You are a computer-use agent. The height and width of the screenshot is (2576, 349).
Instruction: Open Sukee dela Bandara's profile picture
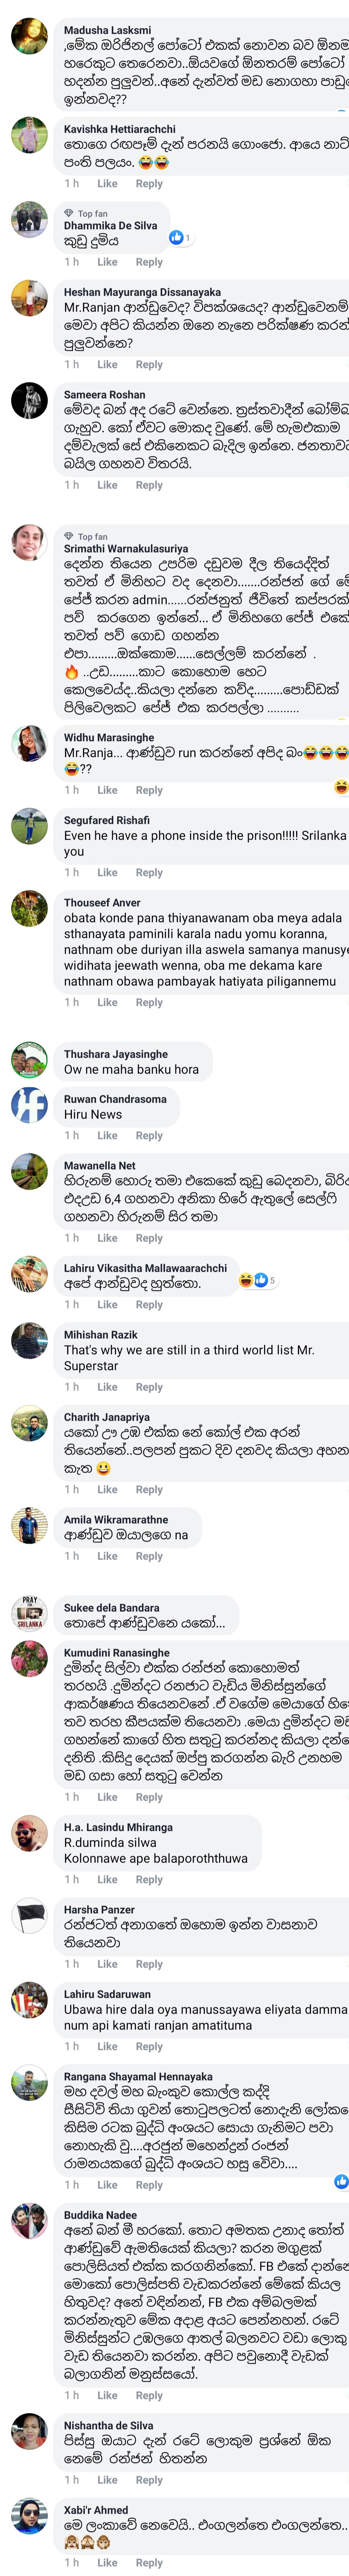[29, 1612]
